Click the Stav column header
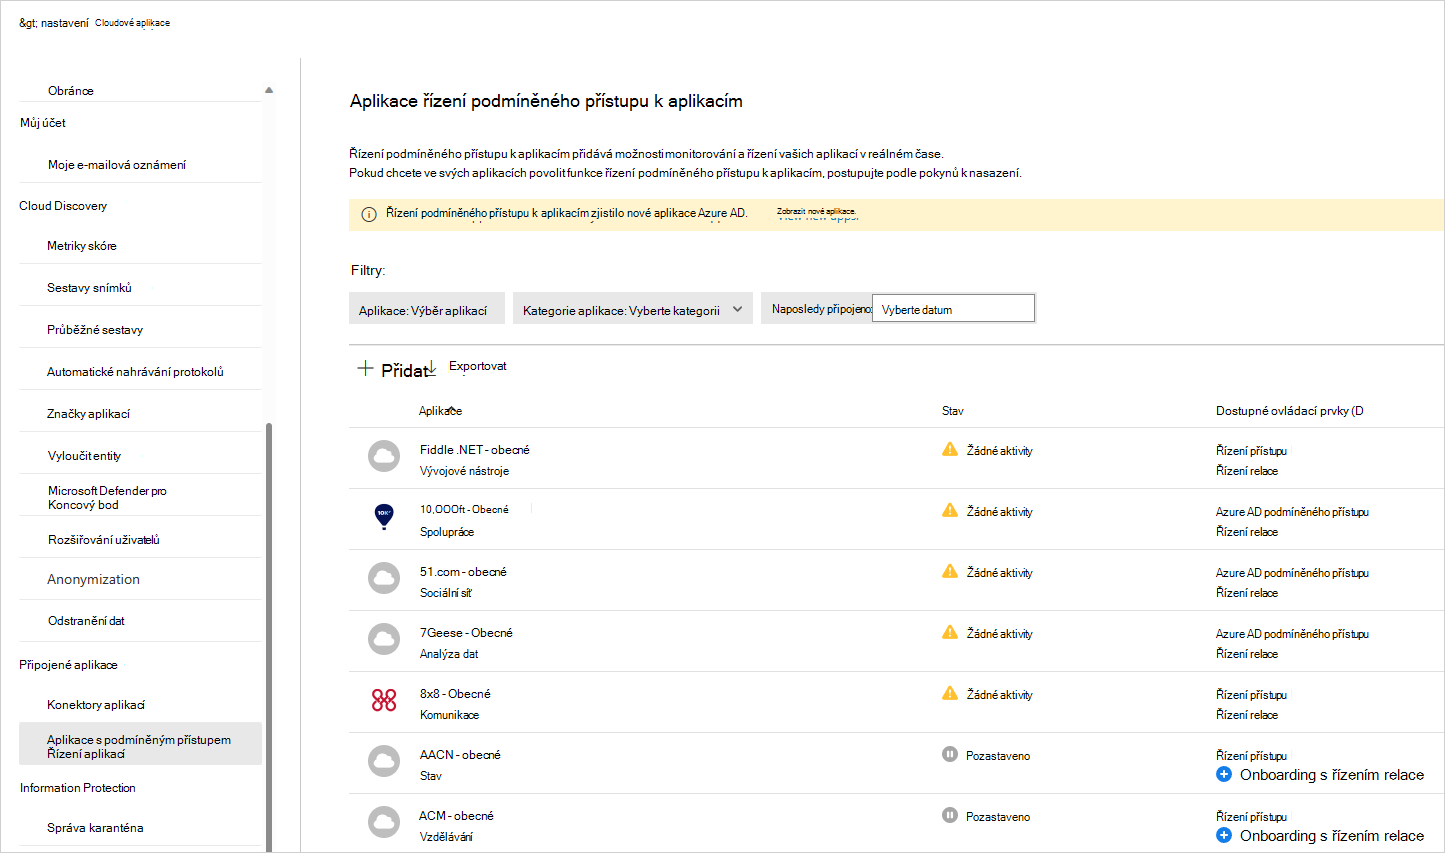 click(953, 411)
